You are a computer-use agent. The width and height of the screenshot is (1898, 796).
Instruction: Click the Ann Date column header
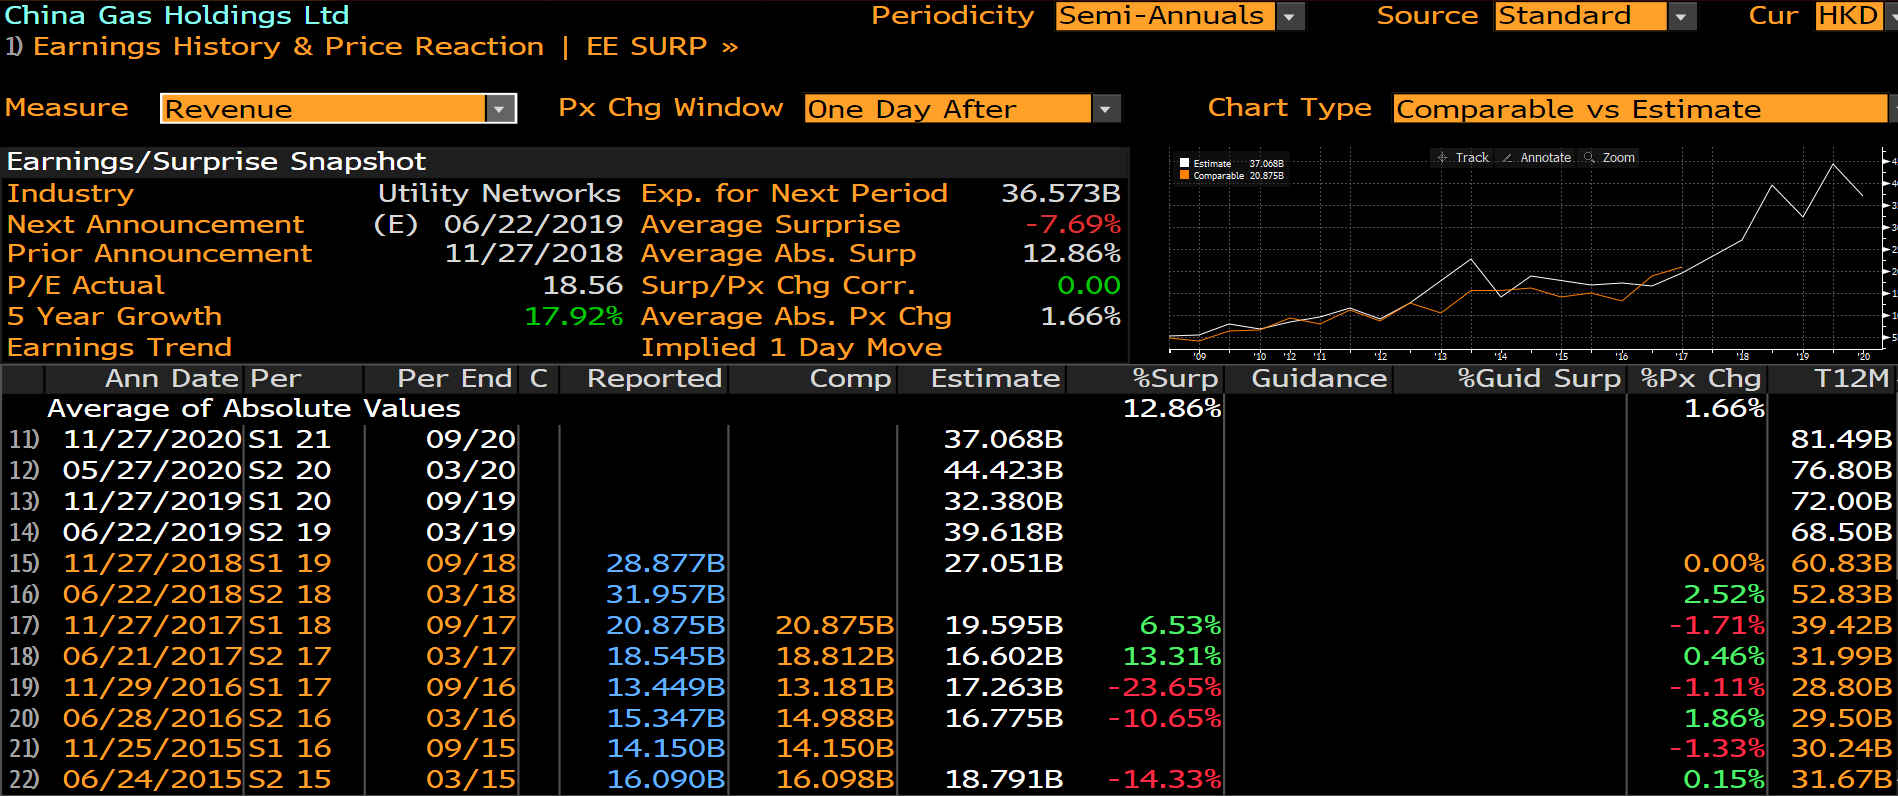pyautogui.click(x=171, y=379)
